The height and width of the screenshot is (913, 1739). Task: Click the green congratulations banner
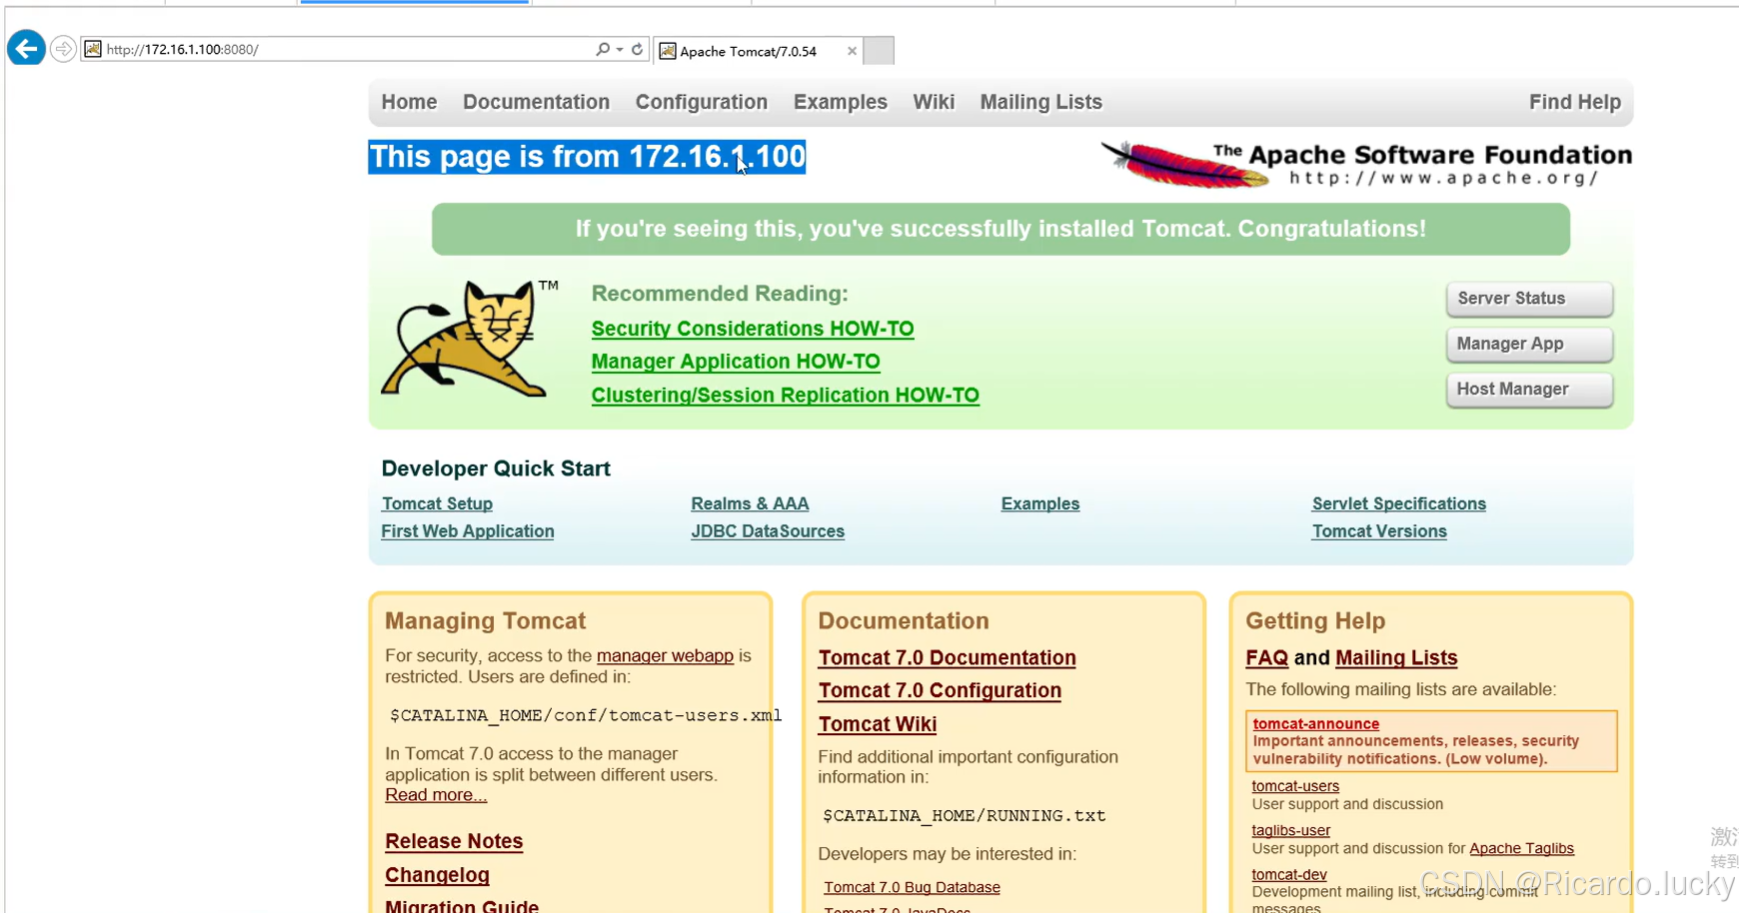pos(1001,229)
